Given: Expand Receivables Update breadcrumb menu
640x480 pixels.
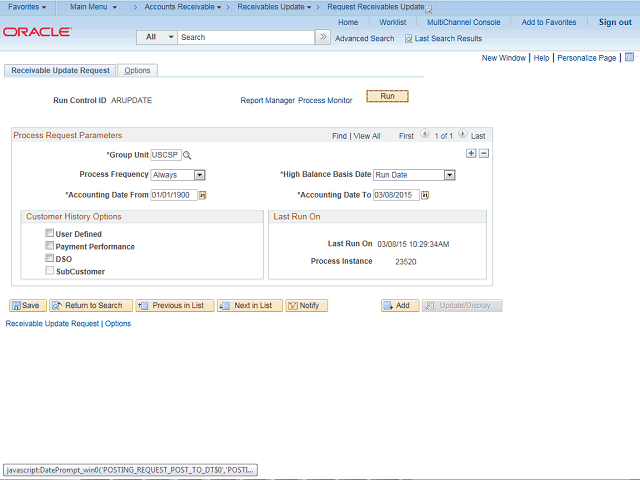Looking at the screenshot, I should tap(274, 7).
